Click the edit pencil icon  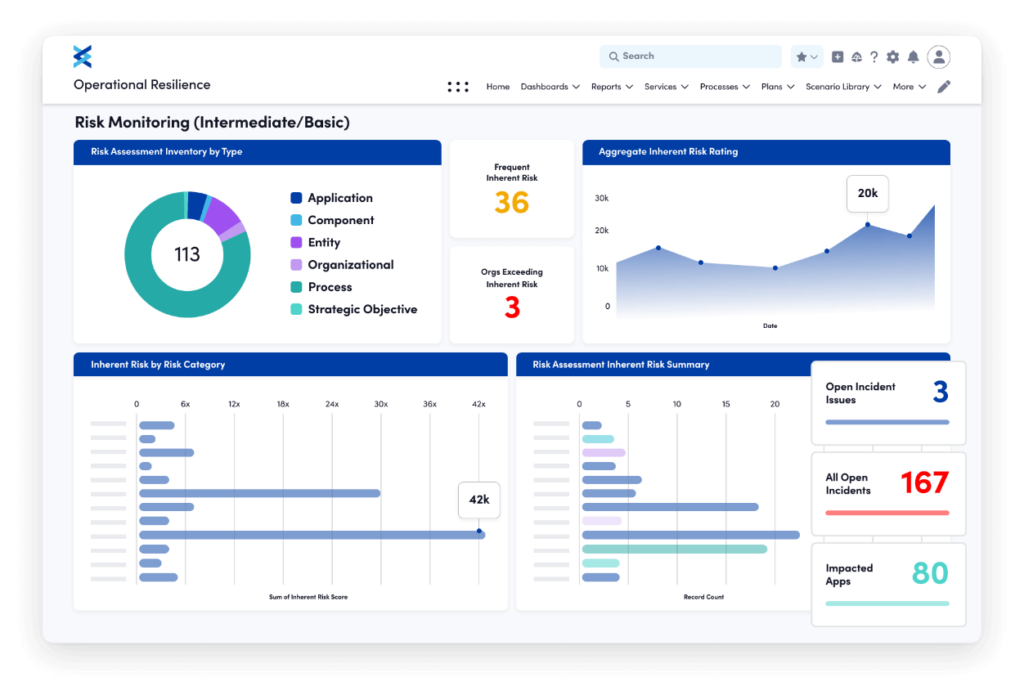[x=943, y=86]
